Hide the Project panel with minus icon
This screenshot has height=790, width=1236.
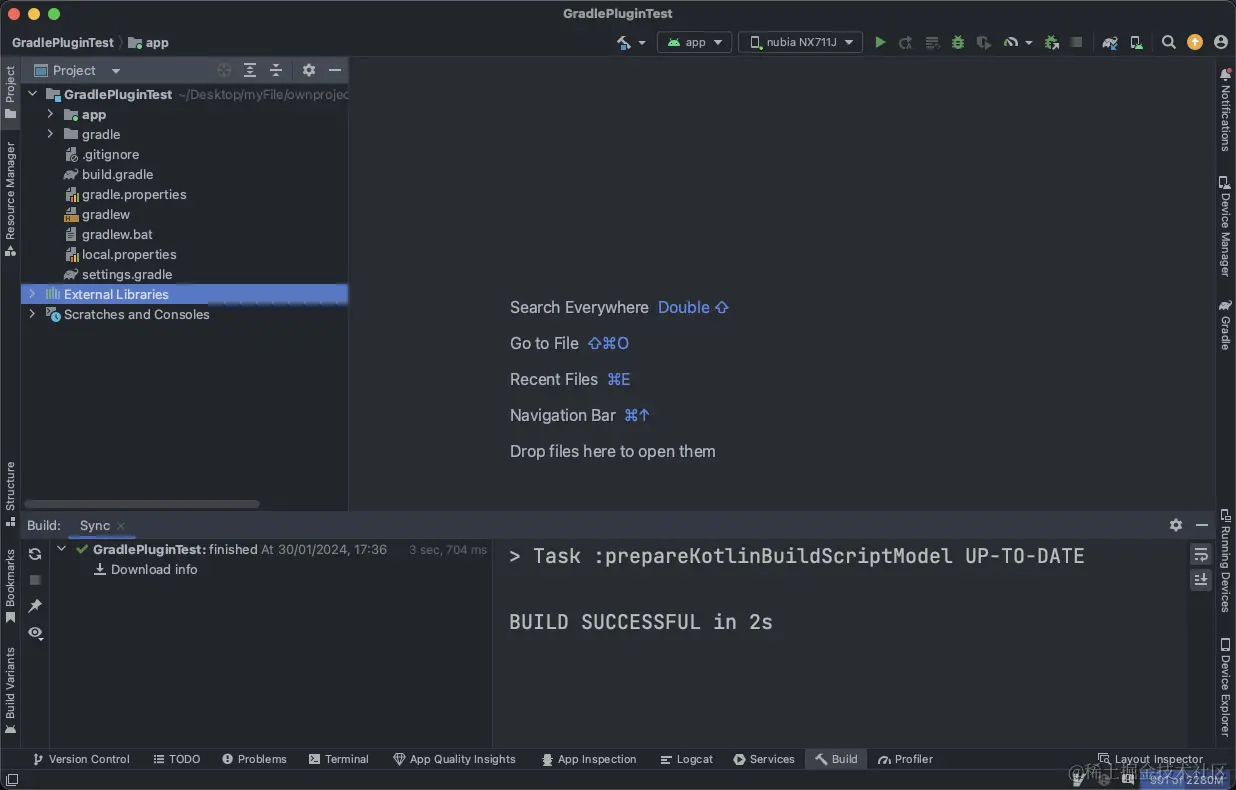click(x=335, y=70)
